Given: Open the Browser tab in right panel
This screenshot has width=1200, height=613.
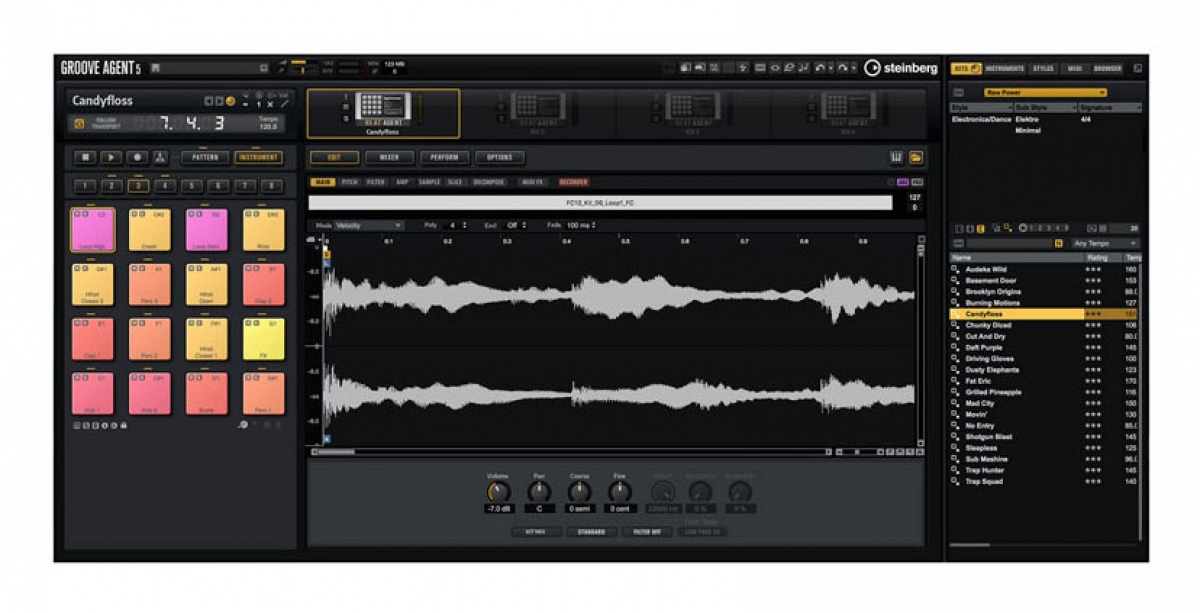Looking at the screenshot, I should pyautogui.click(x=1107, y=69).
